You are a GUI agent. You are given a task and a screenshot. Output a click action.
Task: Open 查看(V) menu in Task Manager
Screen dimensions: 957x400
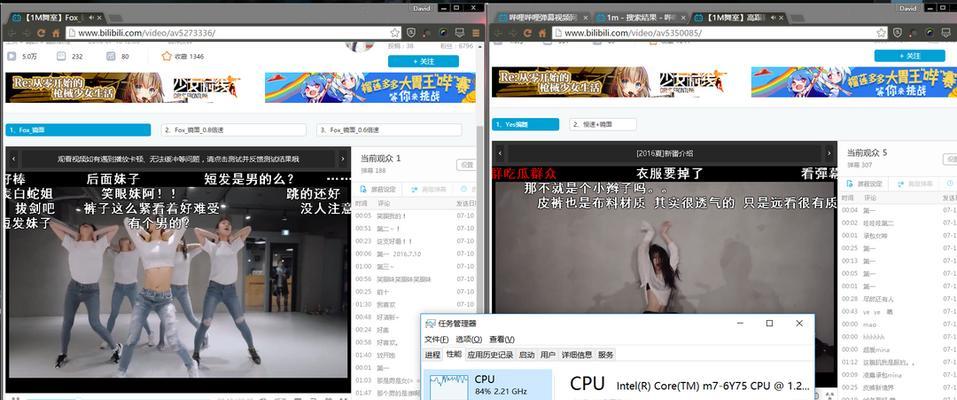tap(502, 340)
